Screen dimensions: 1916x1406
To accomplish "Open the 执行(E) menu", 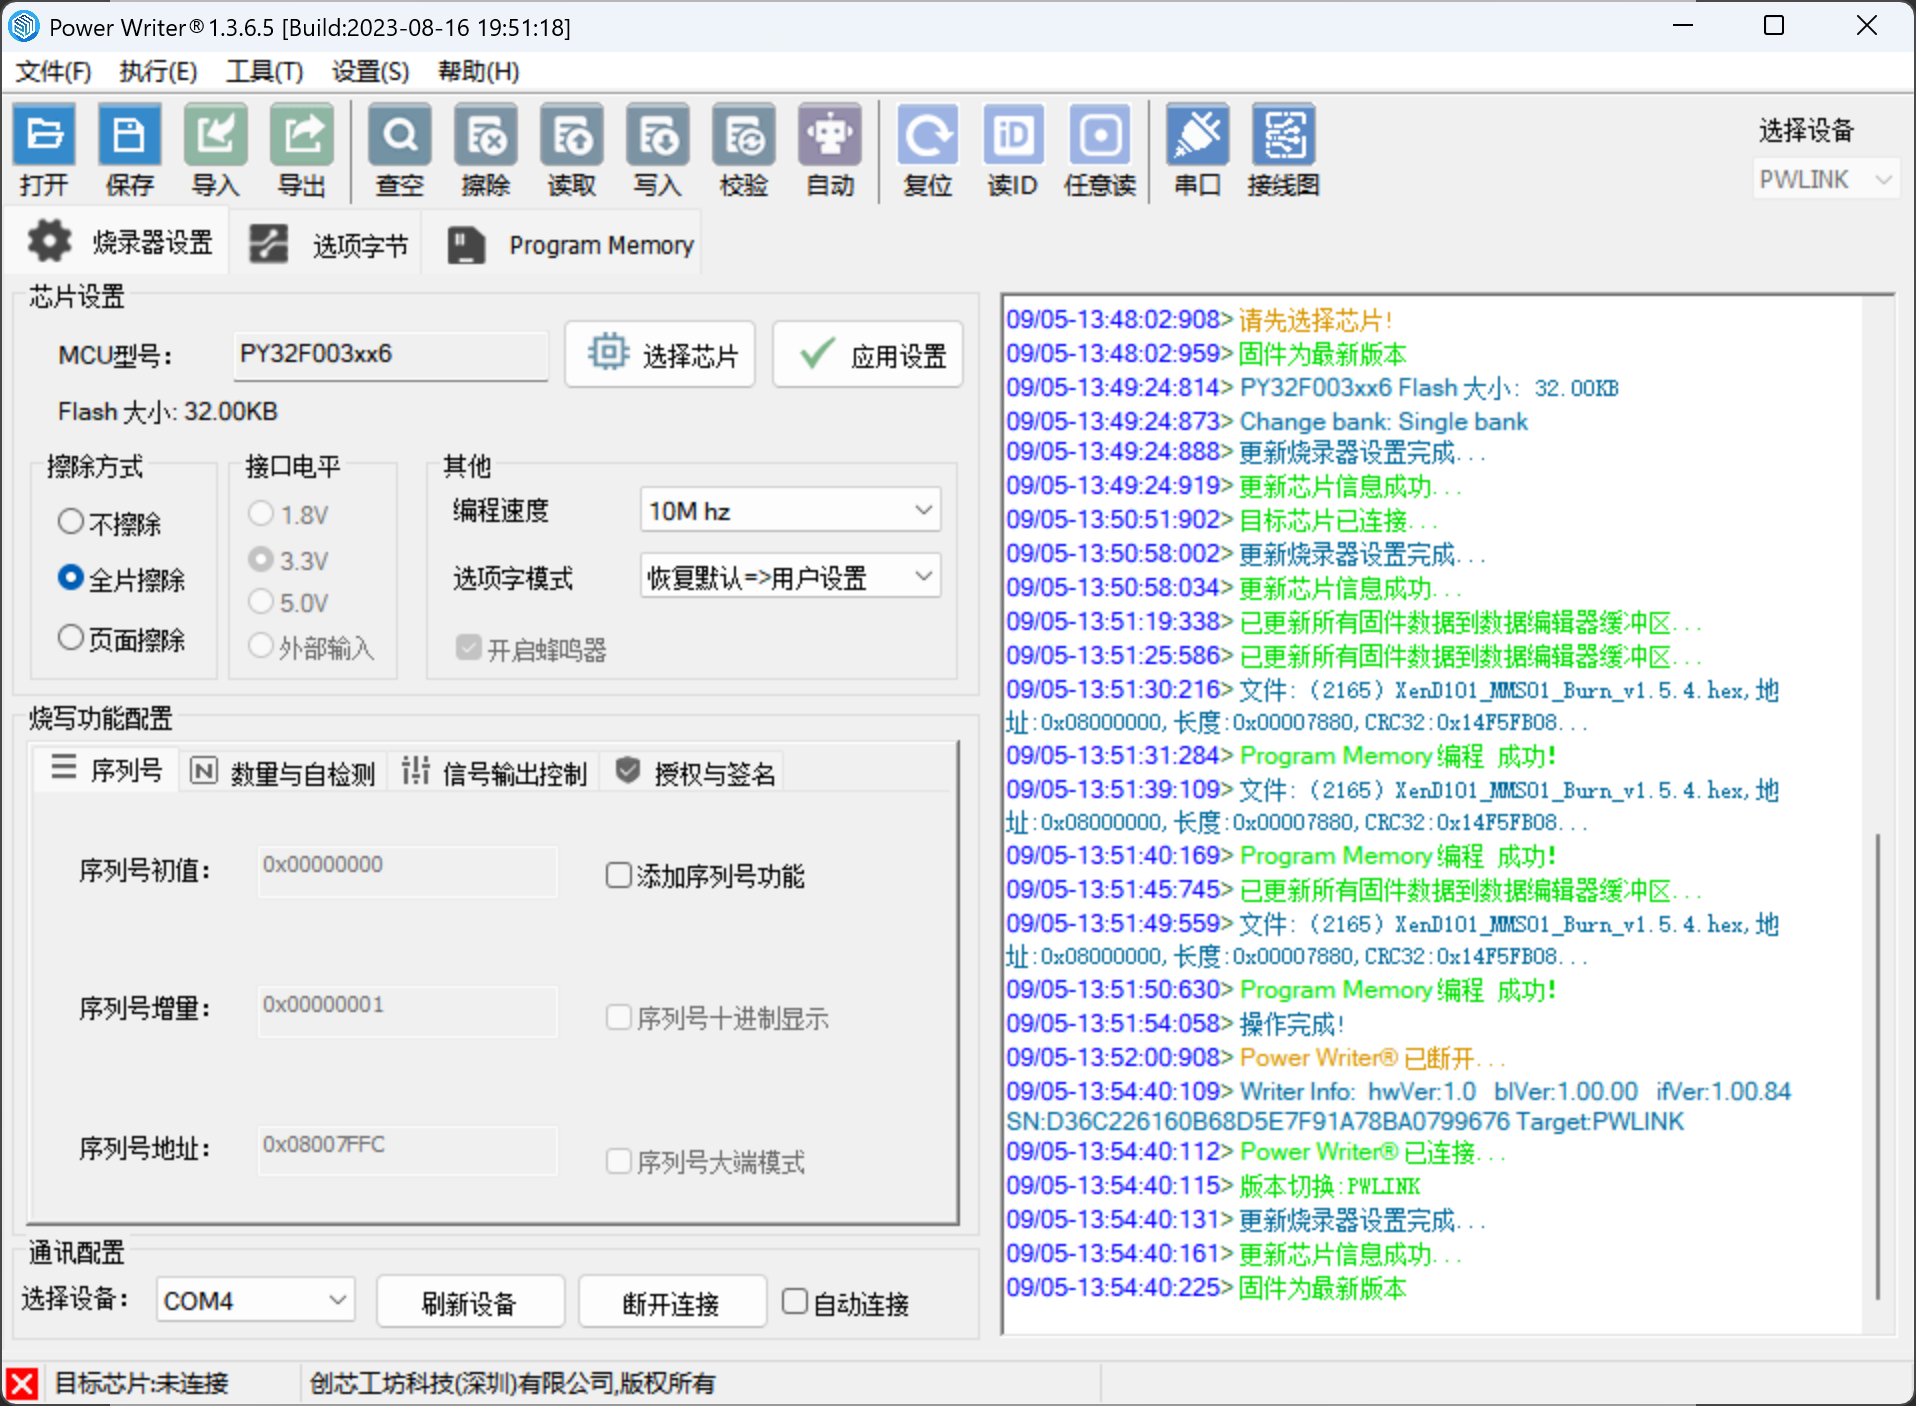I will pyautogui.click(x=158, y=72).
